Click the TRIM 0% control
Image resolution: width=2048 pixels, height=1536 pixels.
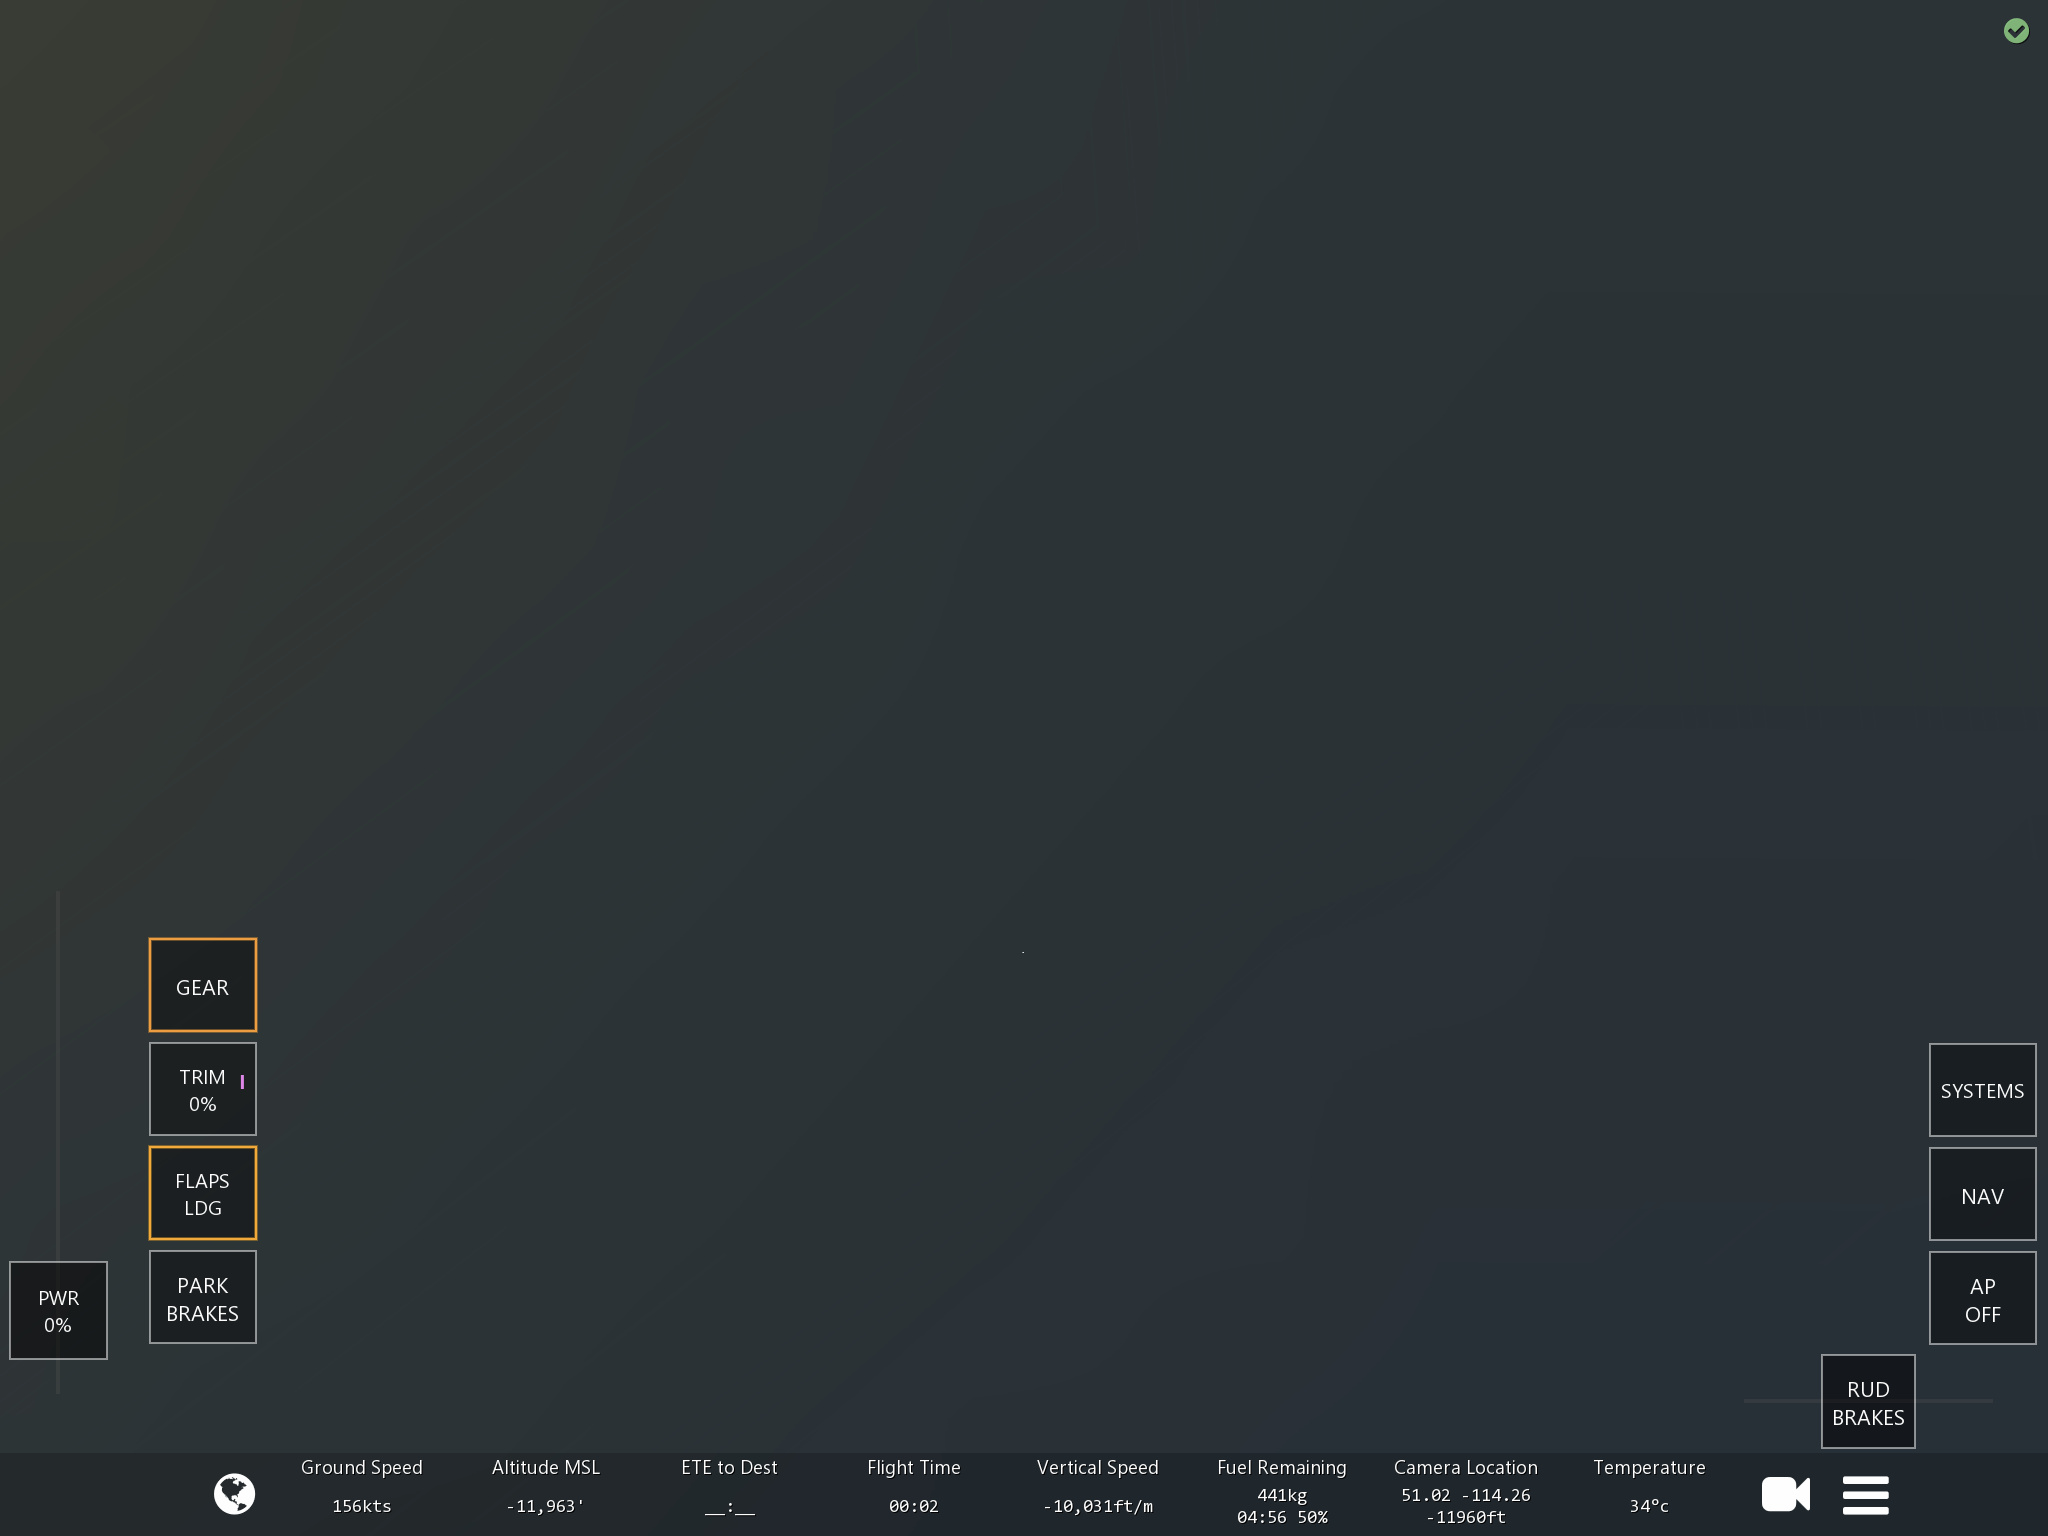(203, 1089)
